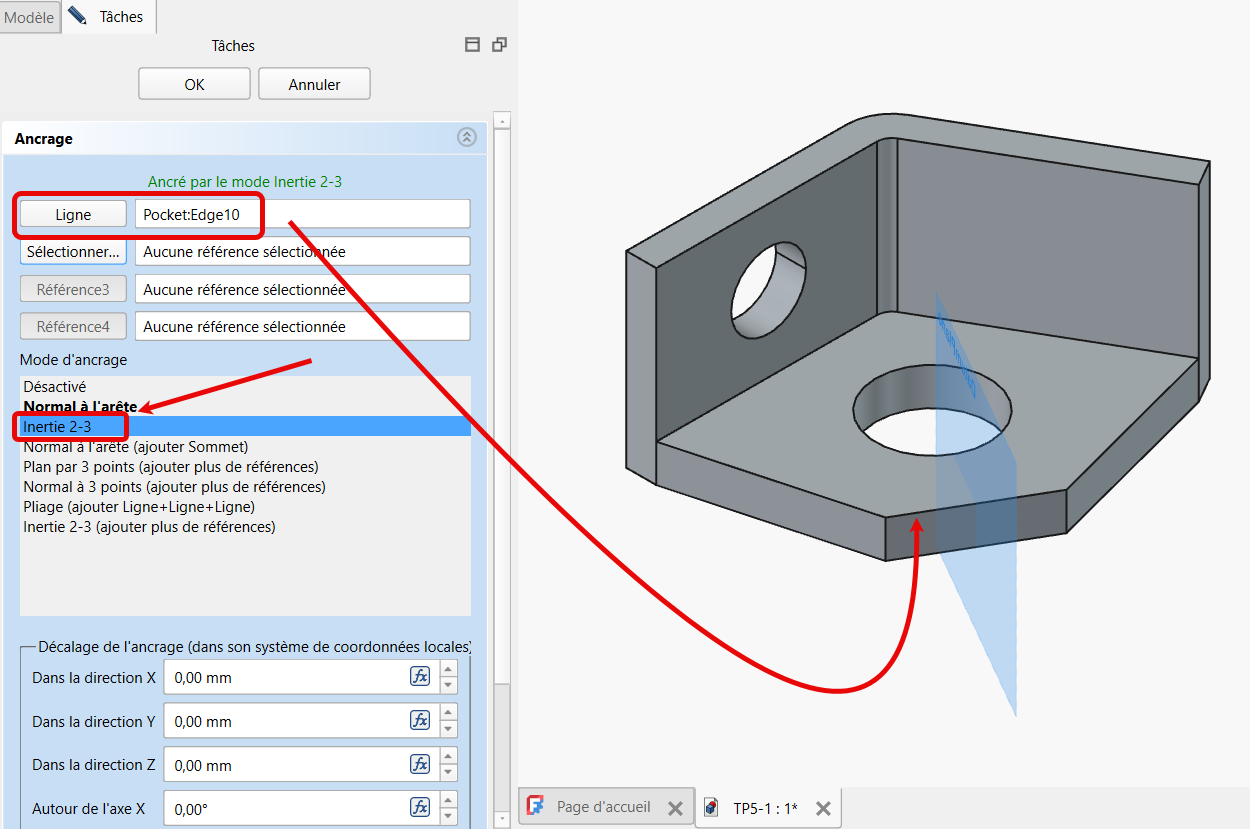This screenshot has height=829, width=1250.
Task: Click the Sélectionner... reference button
Action: 73,252
